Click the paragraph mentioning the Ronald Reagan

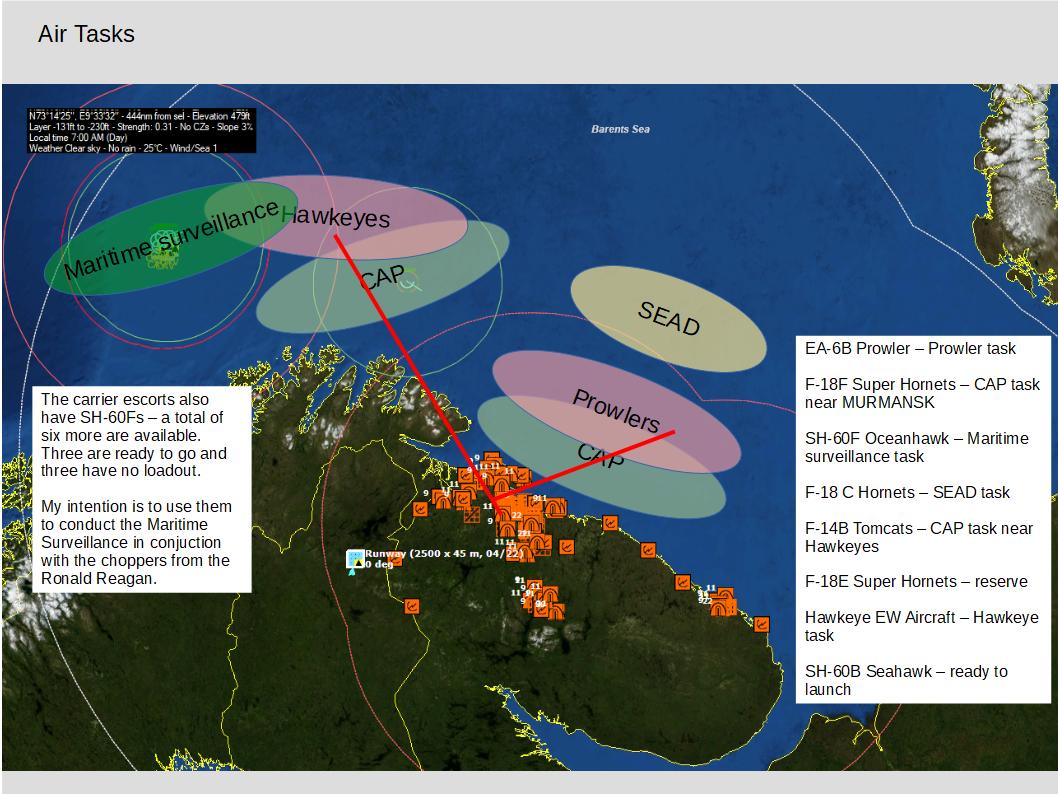click(x=136, y=542)
